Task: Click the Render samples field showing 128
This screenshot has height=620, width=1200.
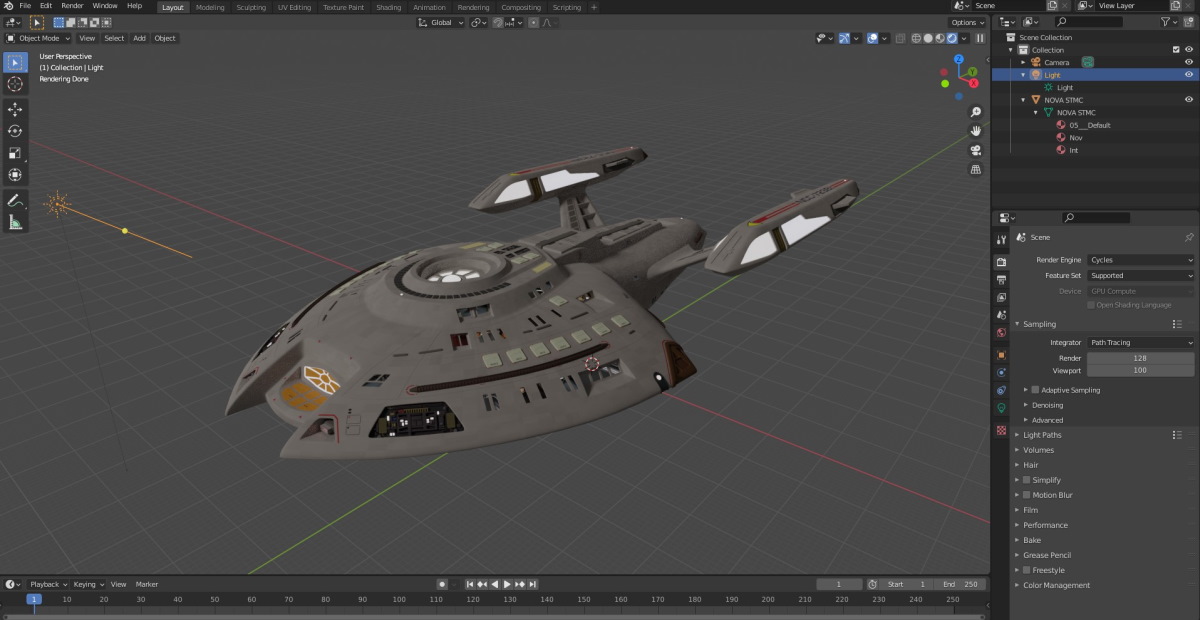Action: pyautogui.click(x=1141, y=357)
